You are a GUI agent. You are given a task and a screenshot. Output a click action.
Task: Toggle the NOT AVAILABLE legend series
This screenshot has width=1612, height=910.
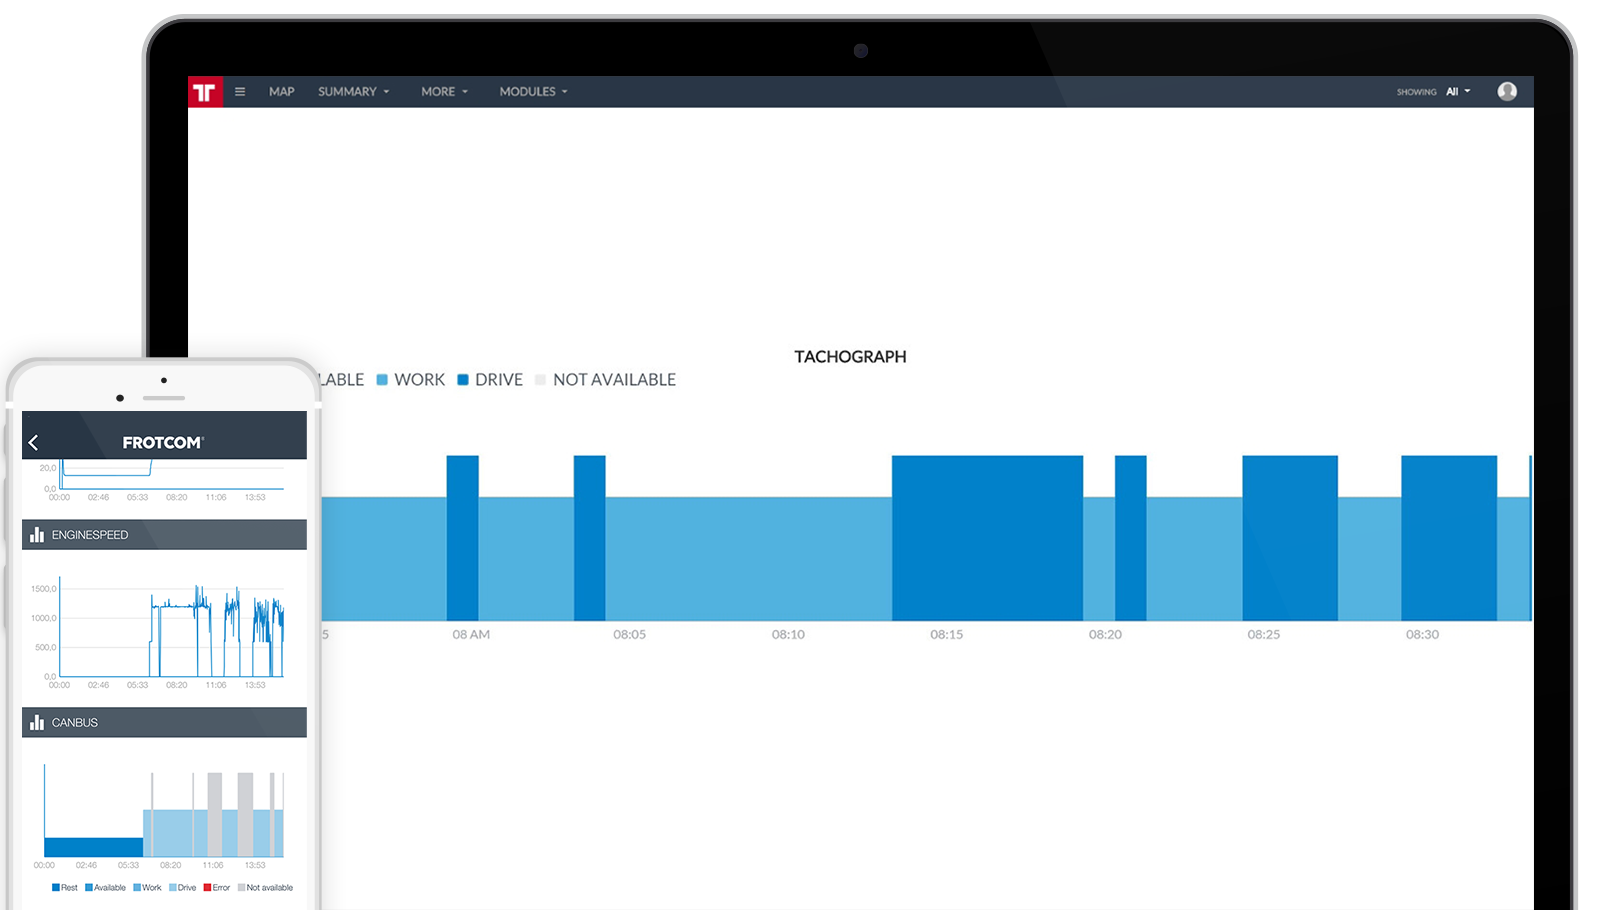click(606, 380)
